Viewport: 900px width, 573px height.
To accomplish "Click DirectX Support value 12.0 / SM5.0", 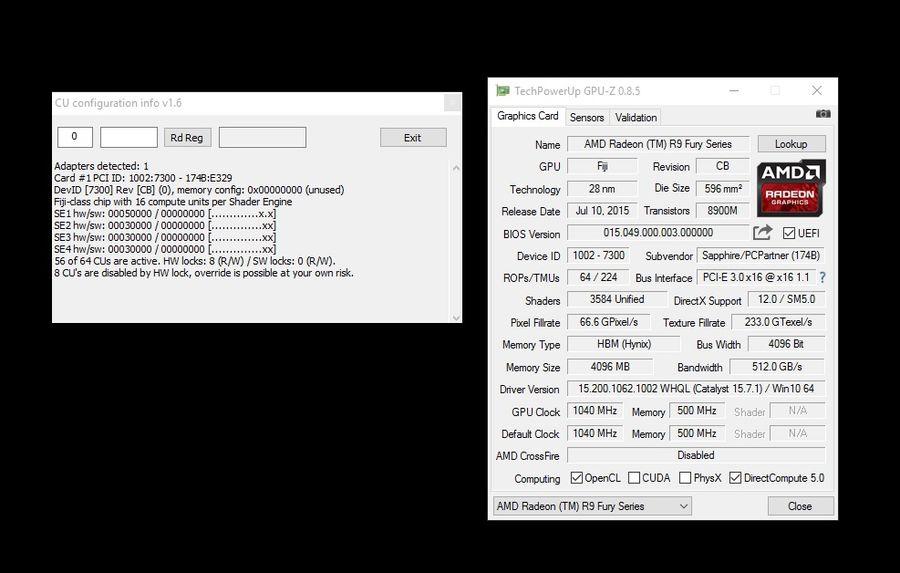I will tap(786, 299).
